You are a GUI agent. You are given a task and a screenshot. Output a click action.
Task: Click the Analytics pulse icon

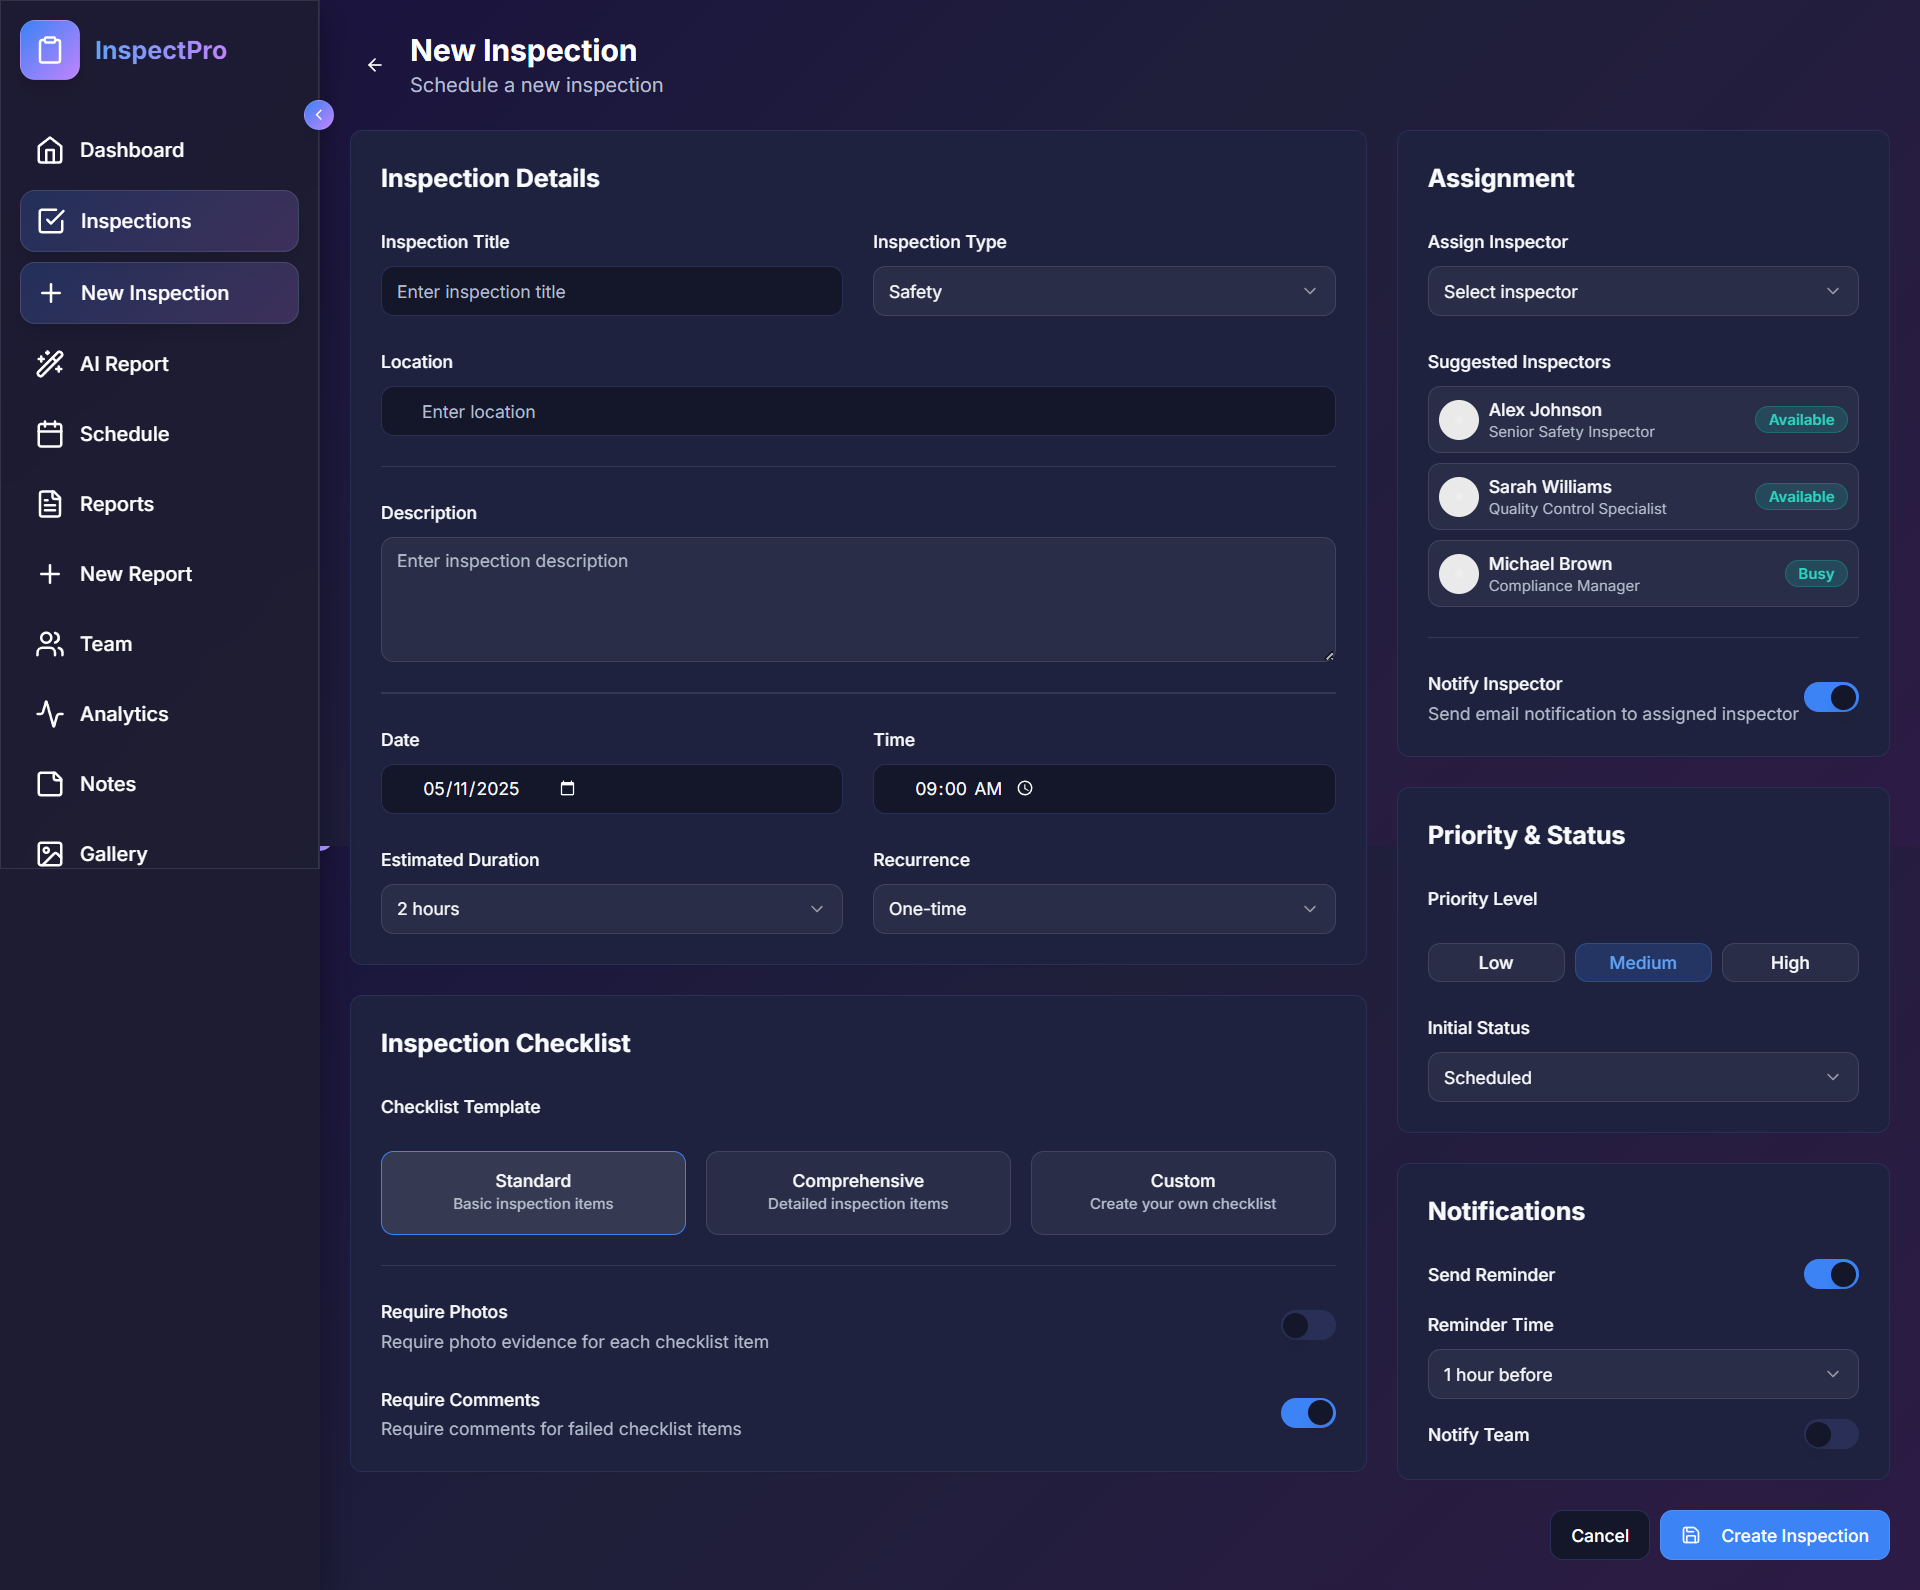click(50, 714)
